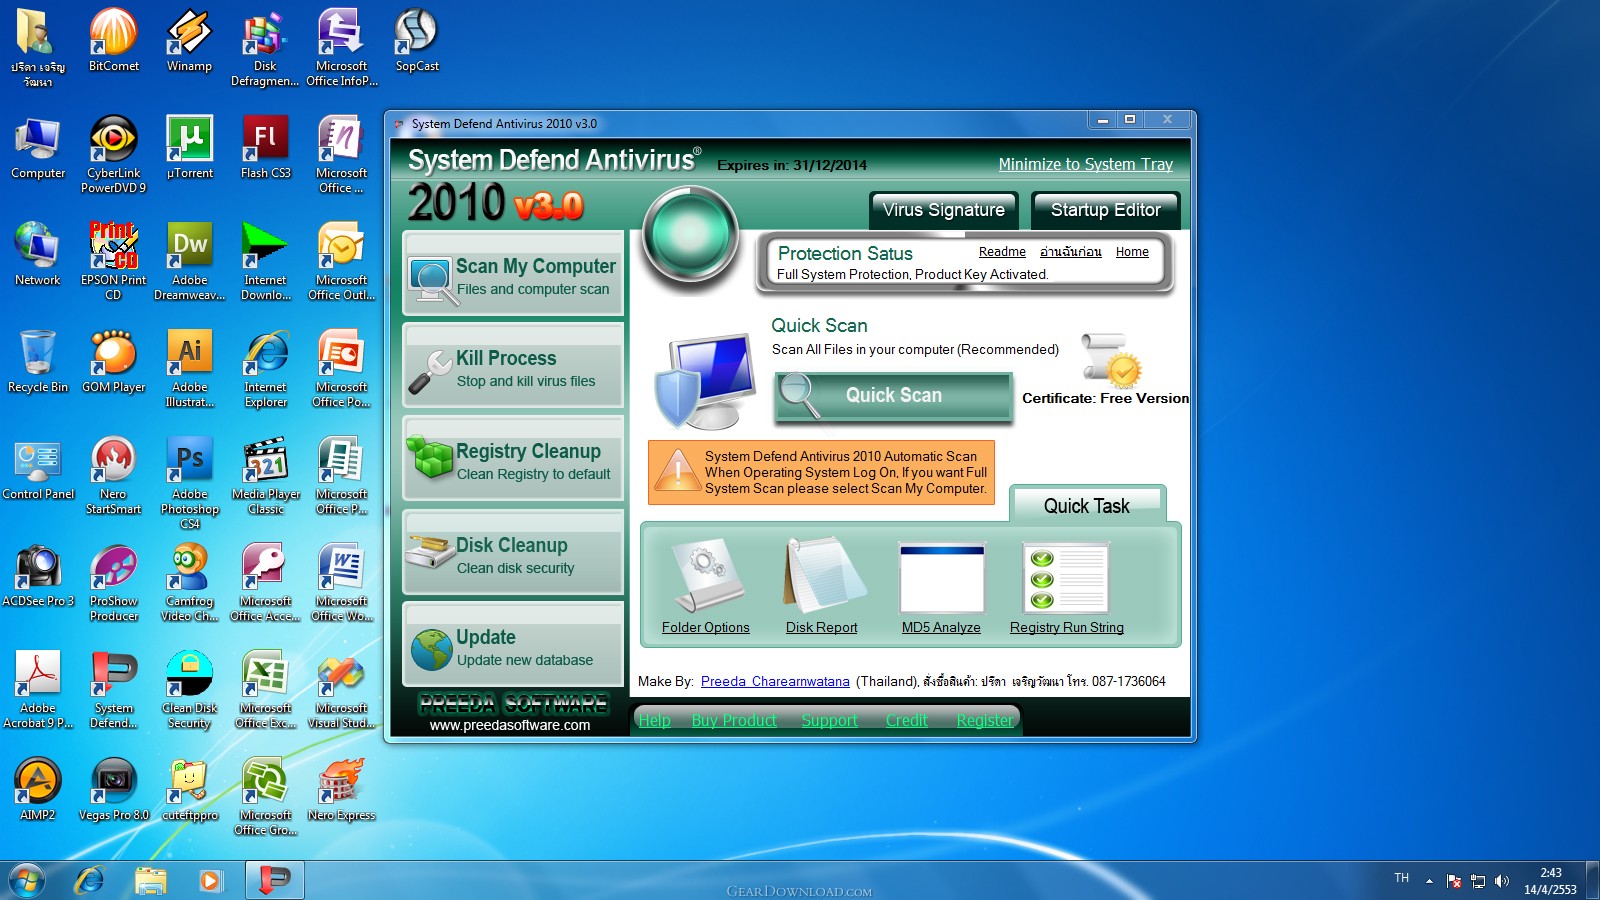Screen dimensions: 1600x900
Task: Open Register in bottom menu
Action: pyautogui.click(x=984, y=720)
